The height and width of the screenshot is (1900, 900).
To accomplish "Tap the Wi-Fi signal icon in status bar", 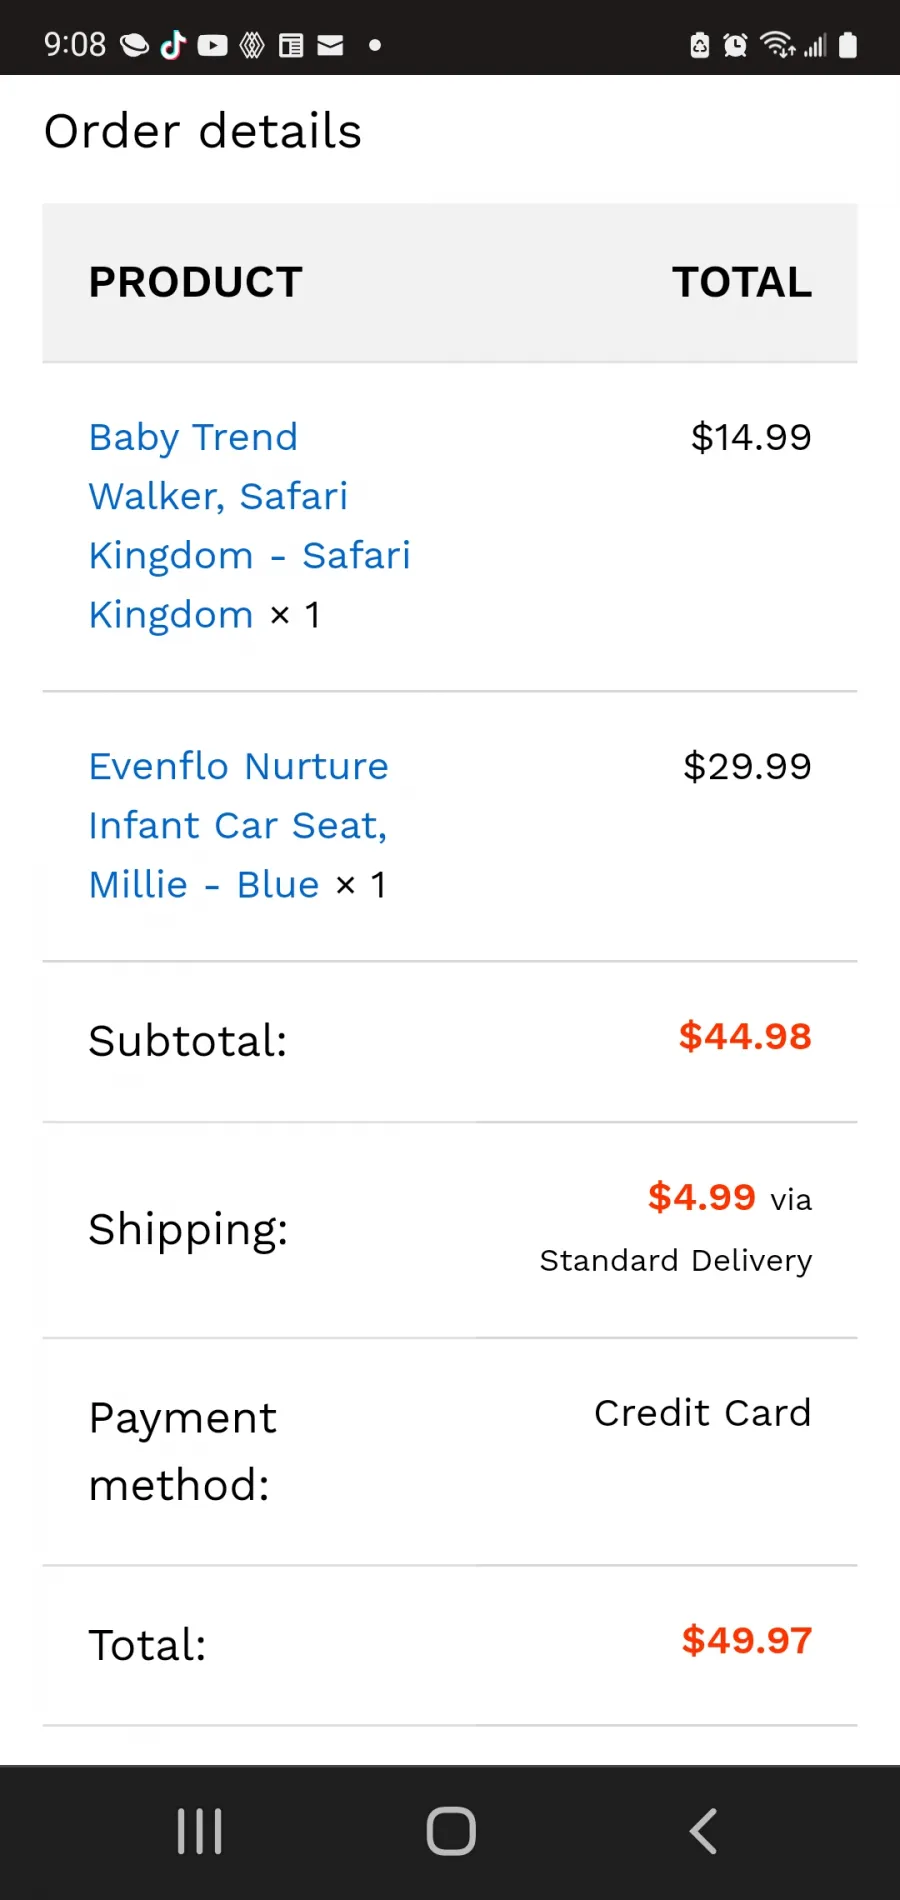I will [x=777, y=45].
